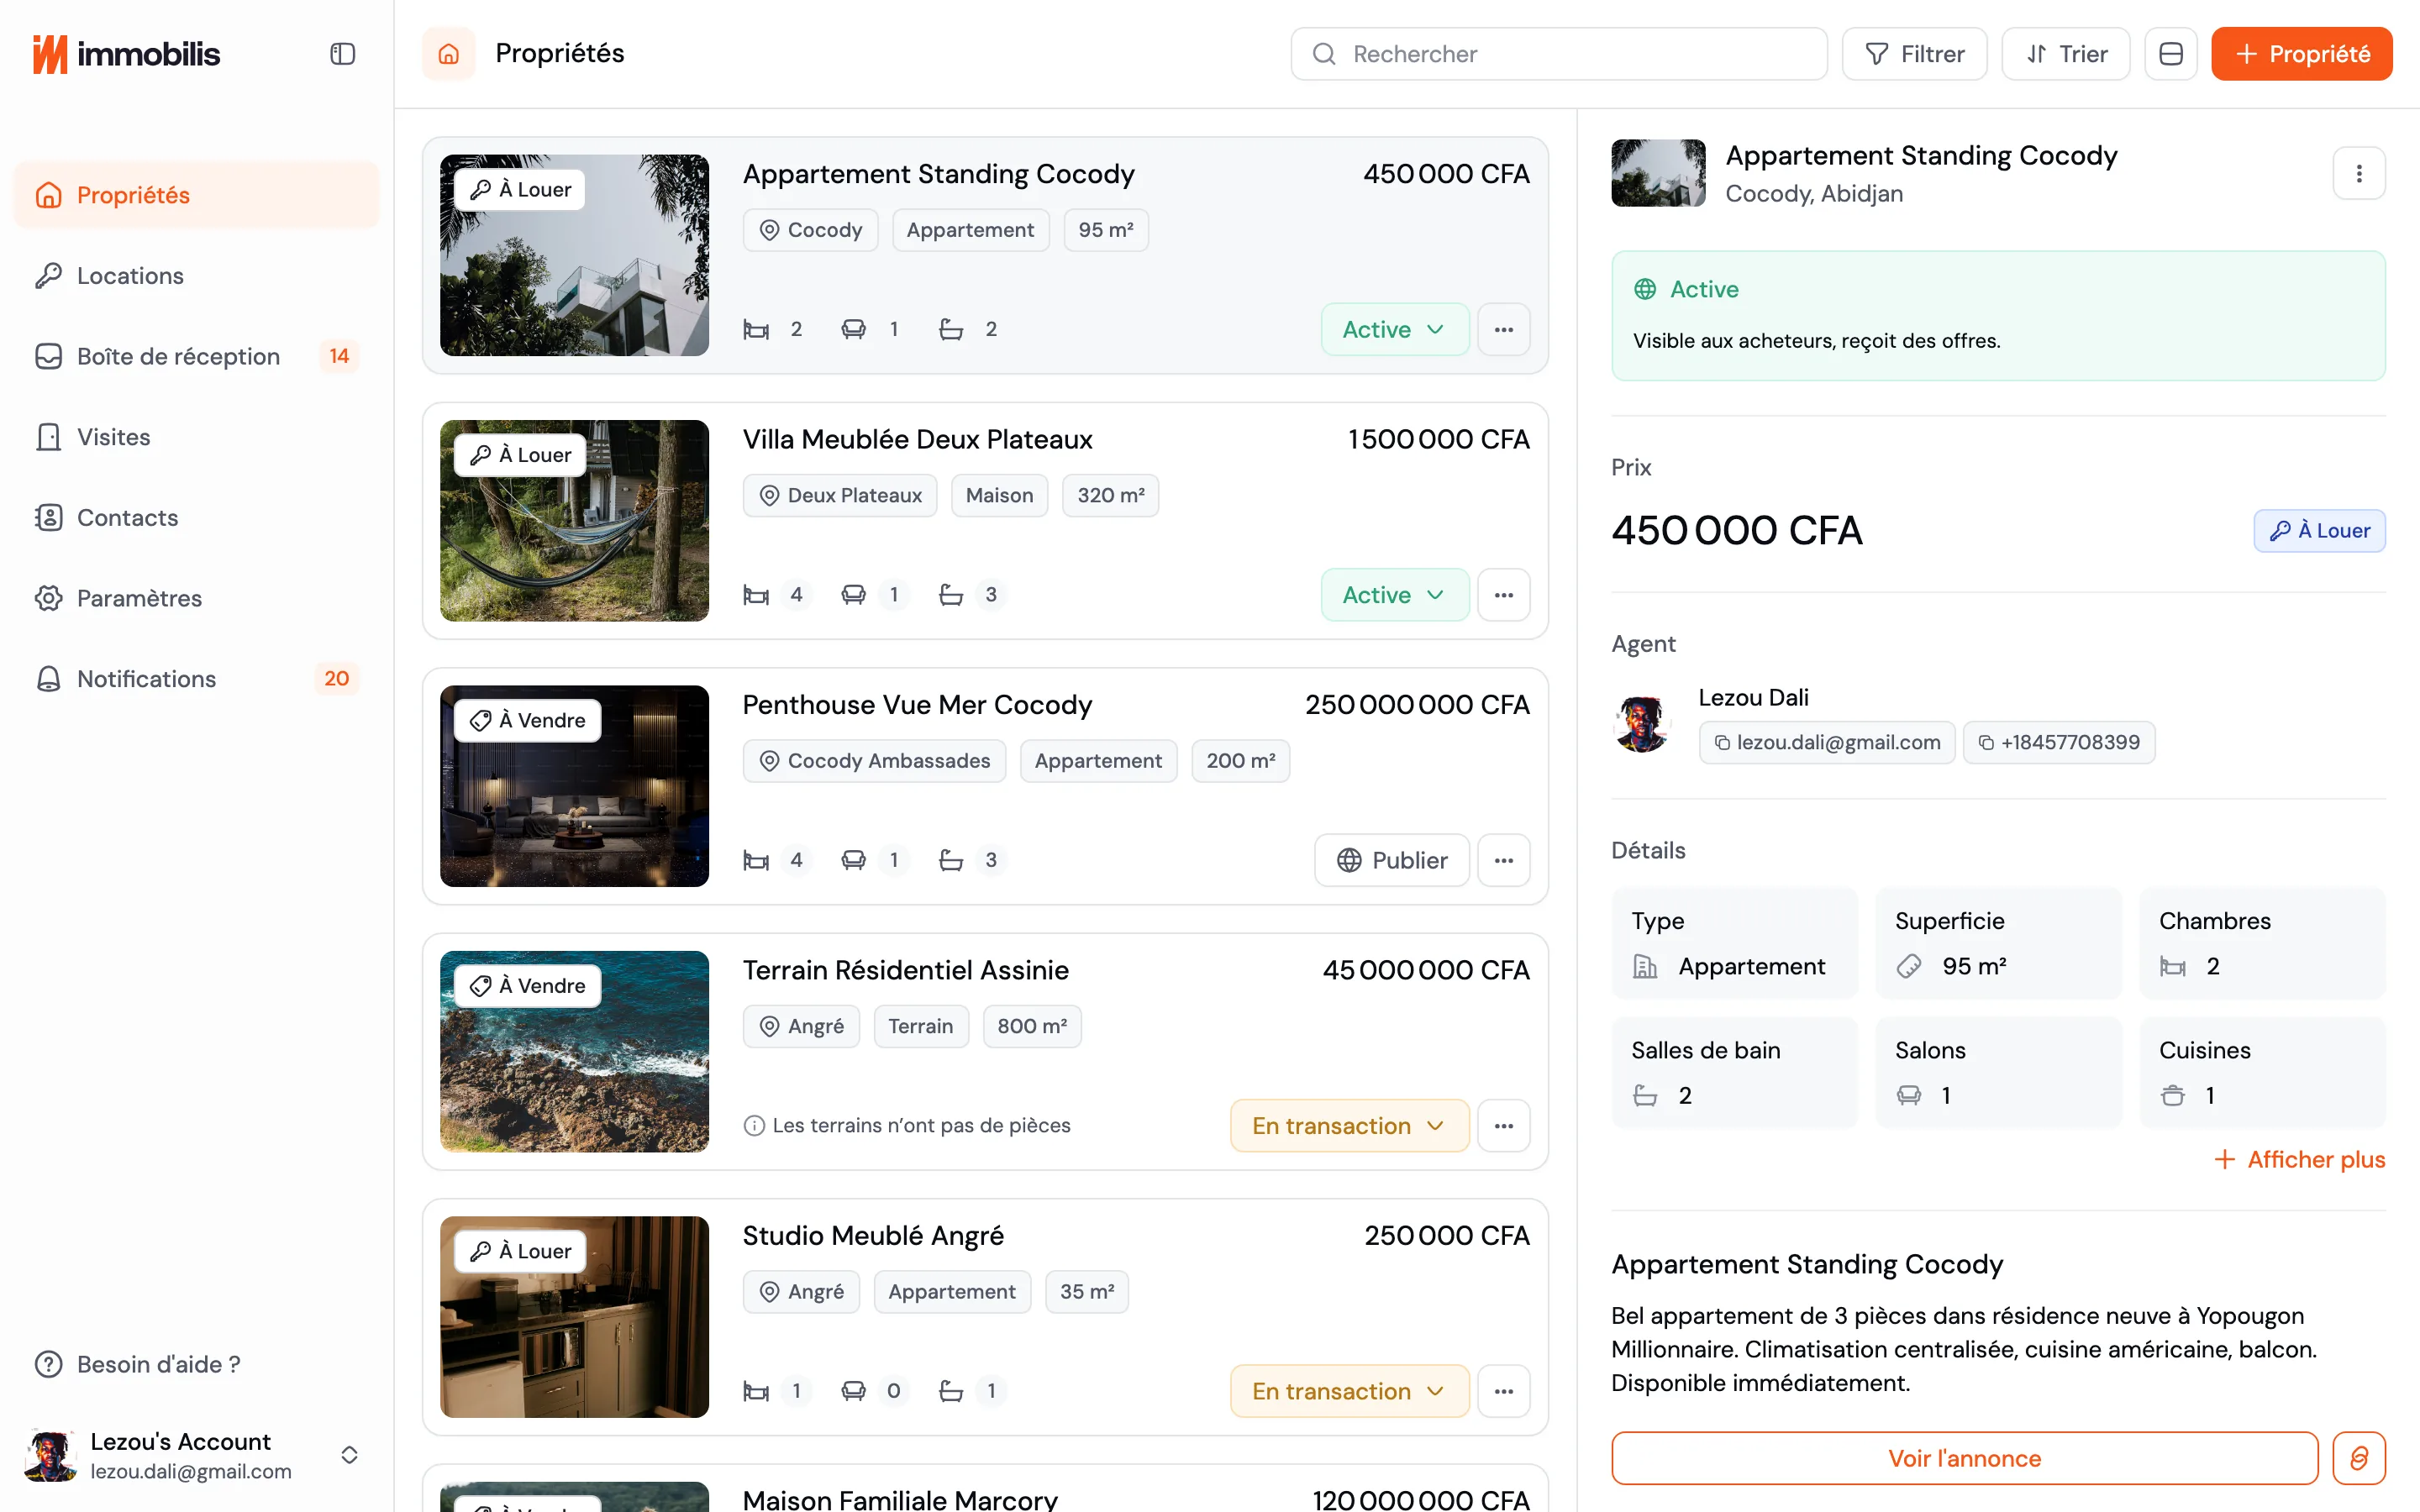Click the immobilis logo
The height and width of the screenshot is (1512, 2420).
pyautogui.click(x=126, y=54)
